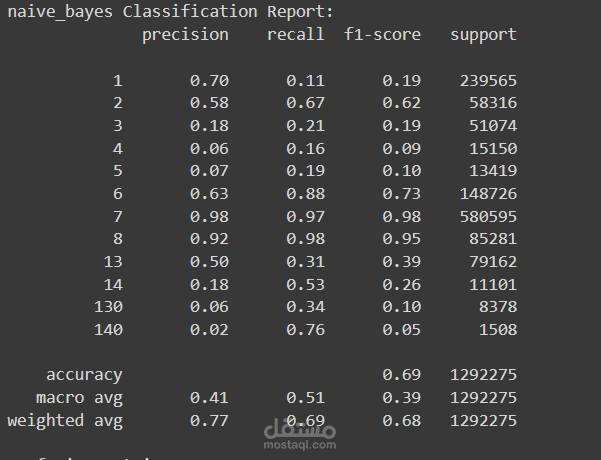
Task: Click support value 85281
Action: point(493,239)
